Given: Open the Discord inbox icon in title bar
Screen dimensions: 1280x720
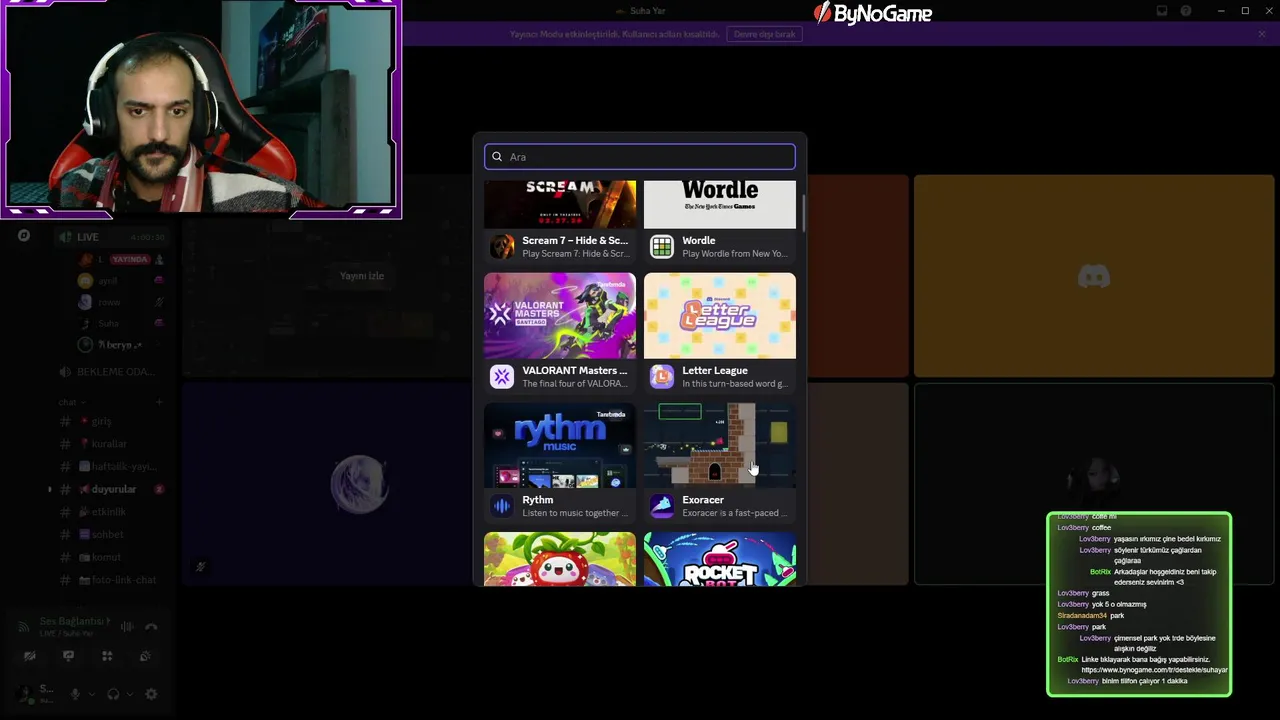Looking at the screenshot, I should (1162, 11).
